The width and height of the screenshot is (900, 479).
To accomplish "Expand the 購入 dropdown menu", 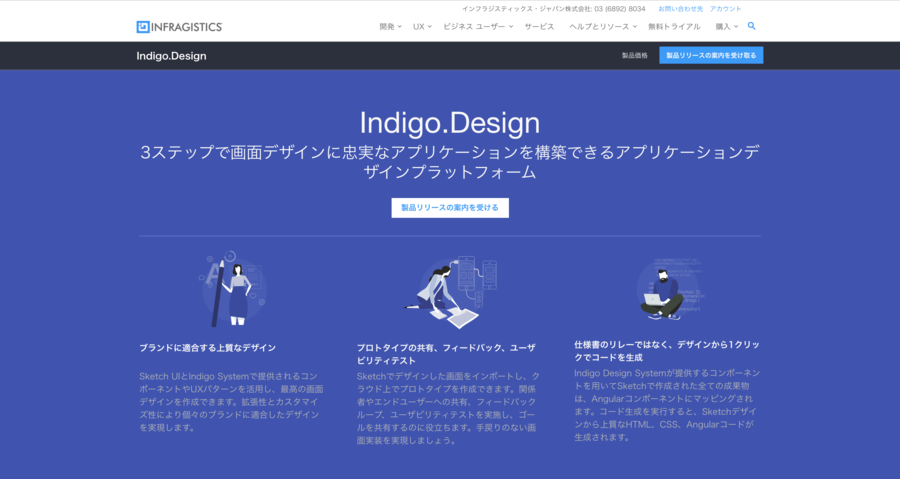I will point(727,27).
